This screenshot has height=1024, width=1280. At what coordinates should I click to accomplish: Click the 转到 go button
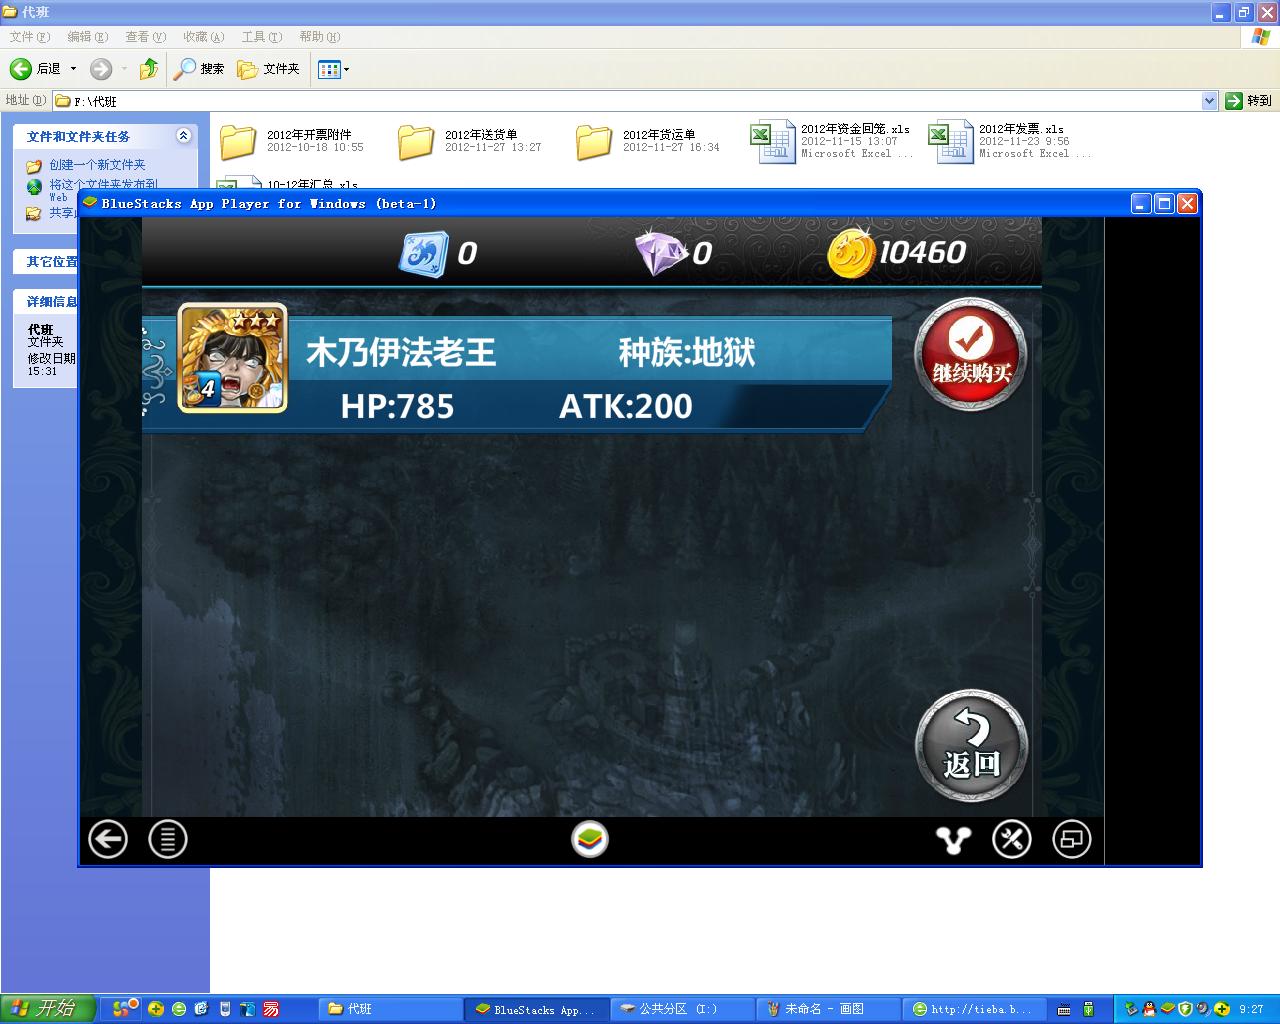[1249, 101]
